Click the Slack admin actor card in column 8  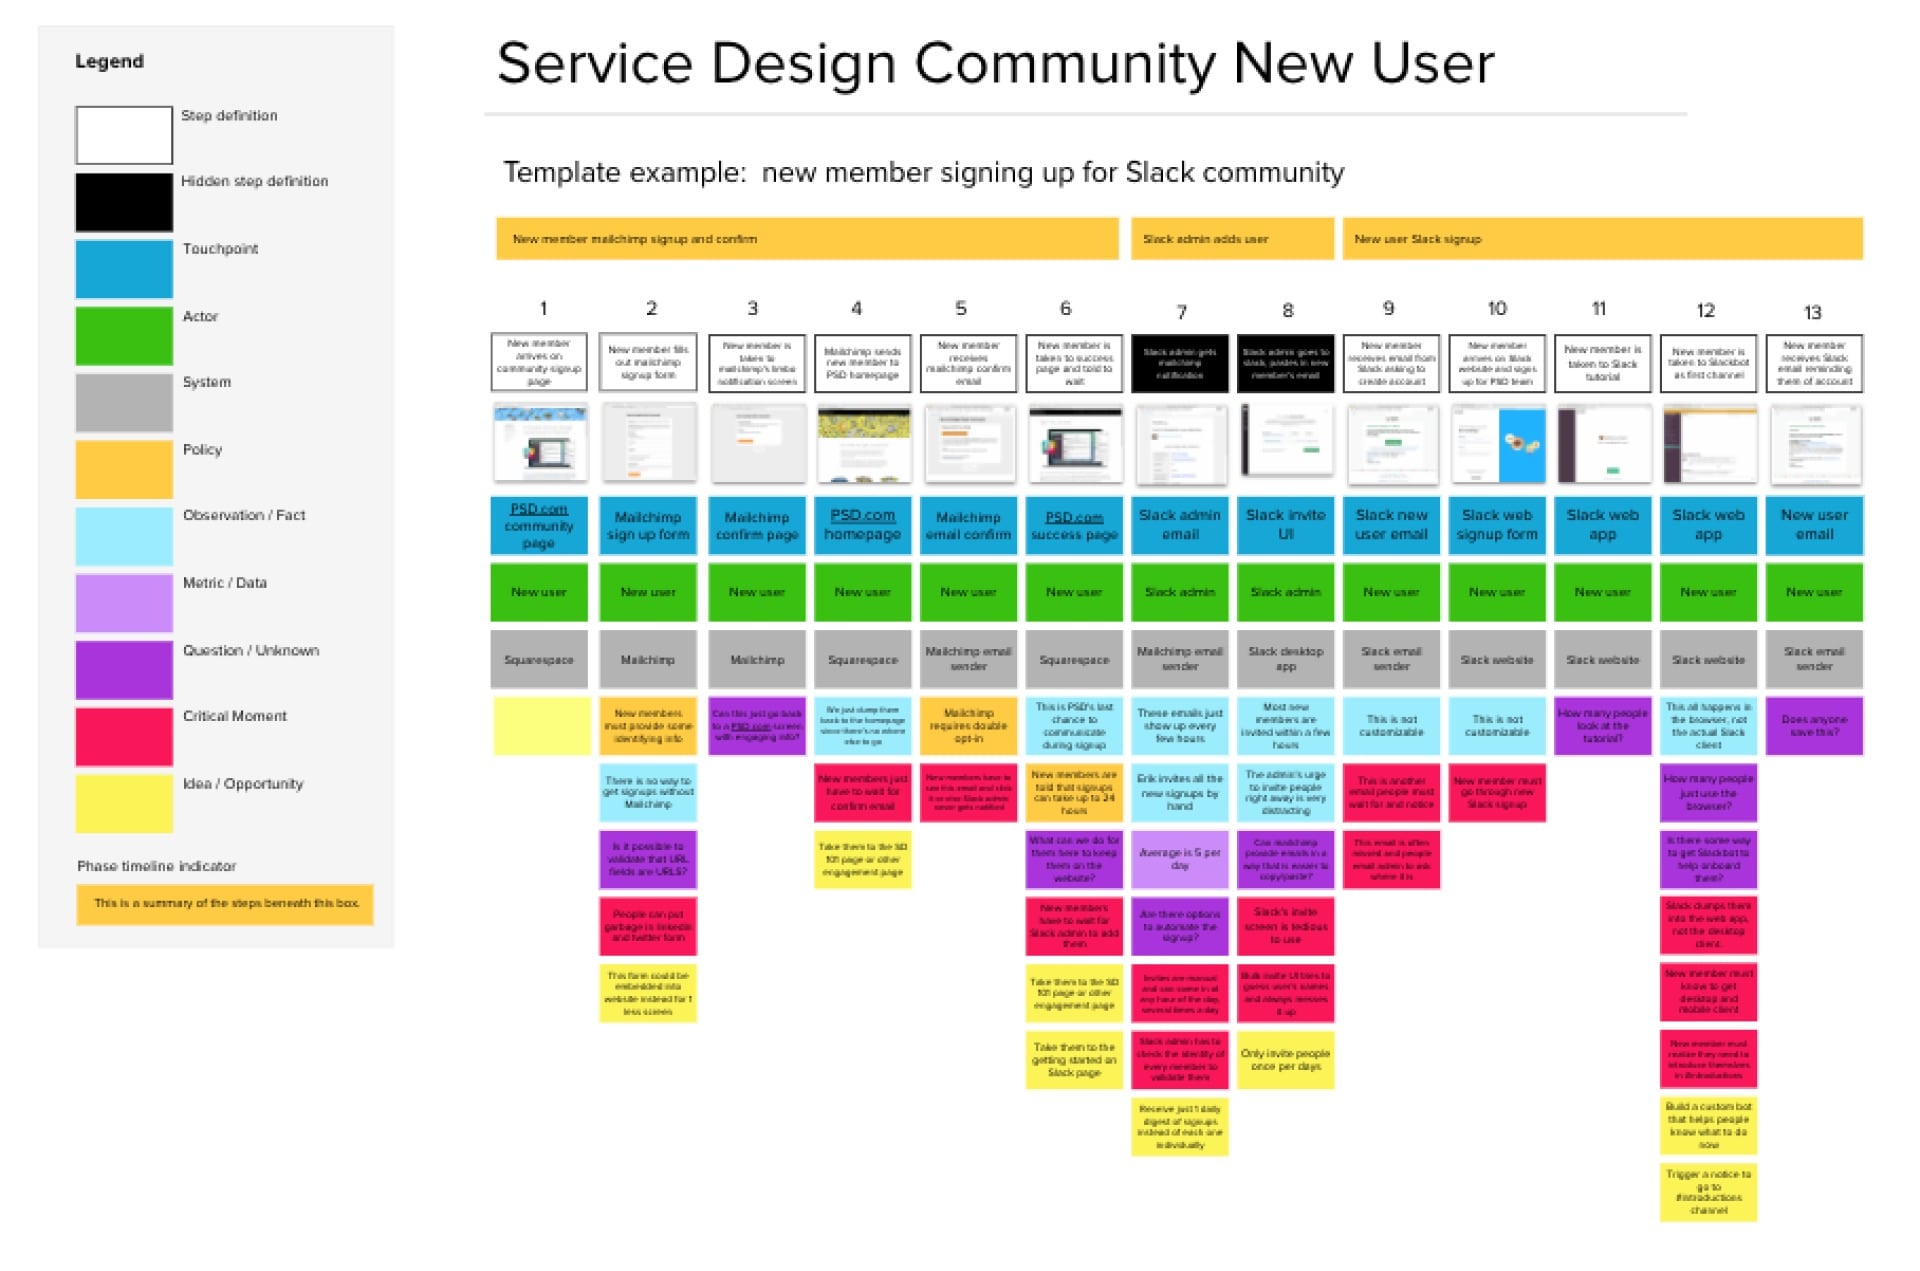[1285, 592]
